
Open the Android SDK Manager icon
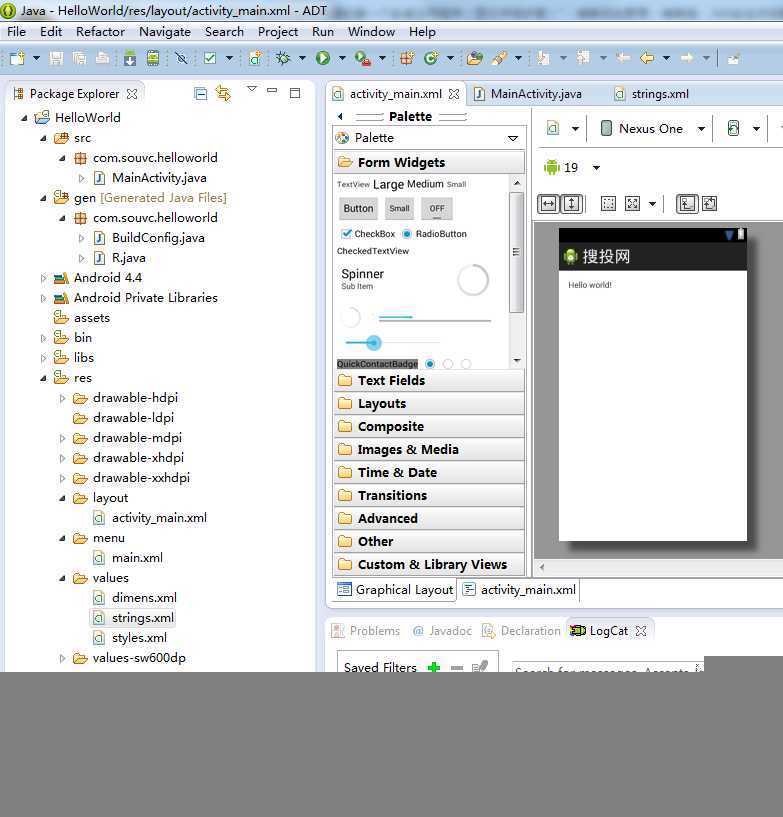point(130,58)
